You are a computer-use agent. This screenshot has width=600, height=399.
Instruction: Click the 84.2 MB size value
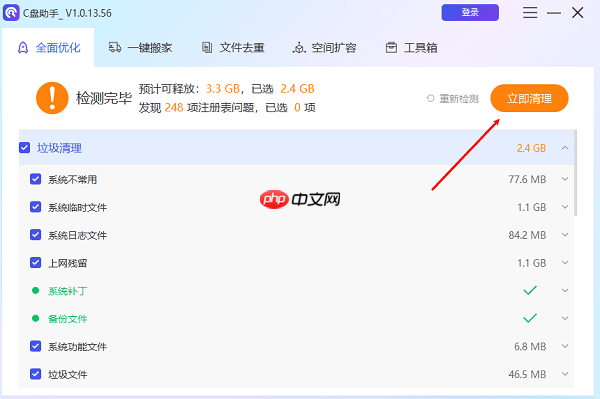[x=527, y=235]
